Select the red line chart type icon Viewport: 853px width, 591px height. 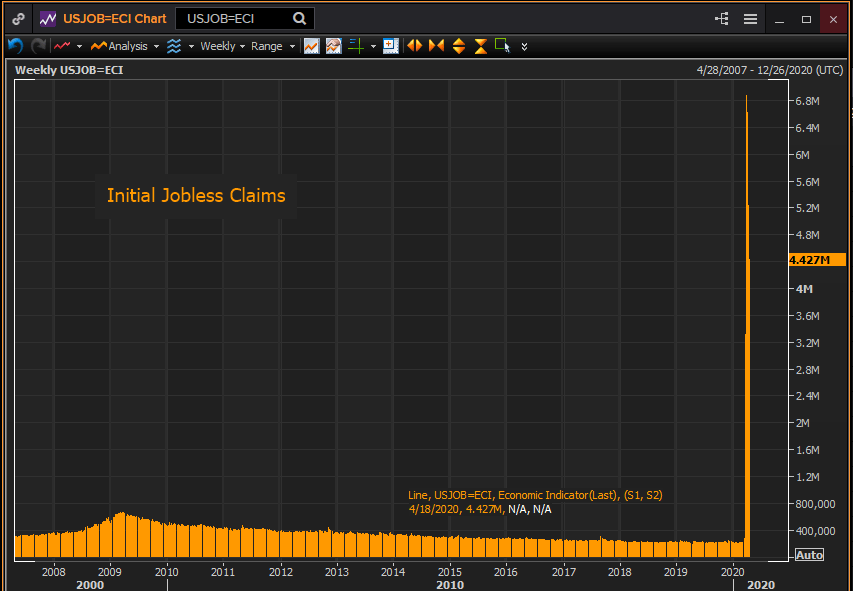click(62, 46)
